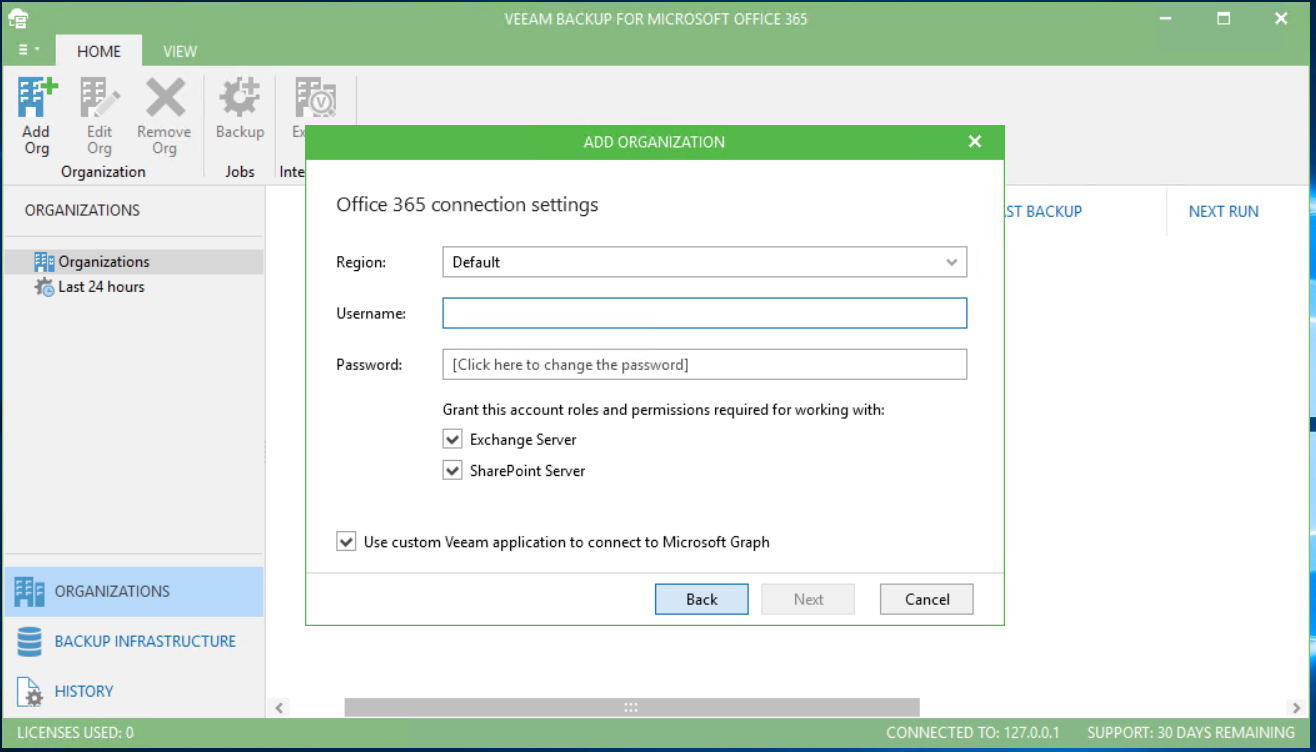Click the Organizations tree node icon
The image size is (1316, 752).
(44, 262)
